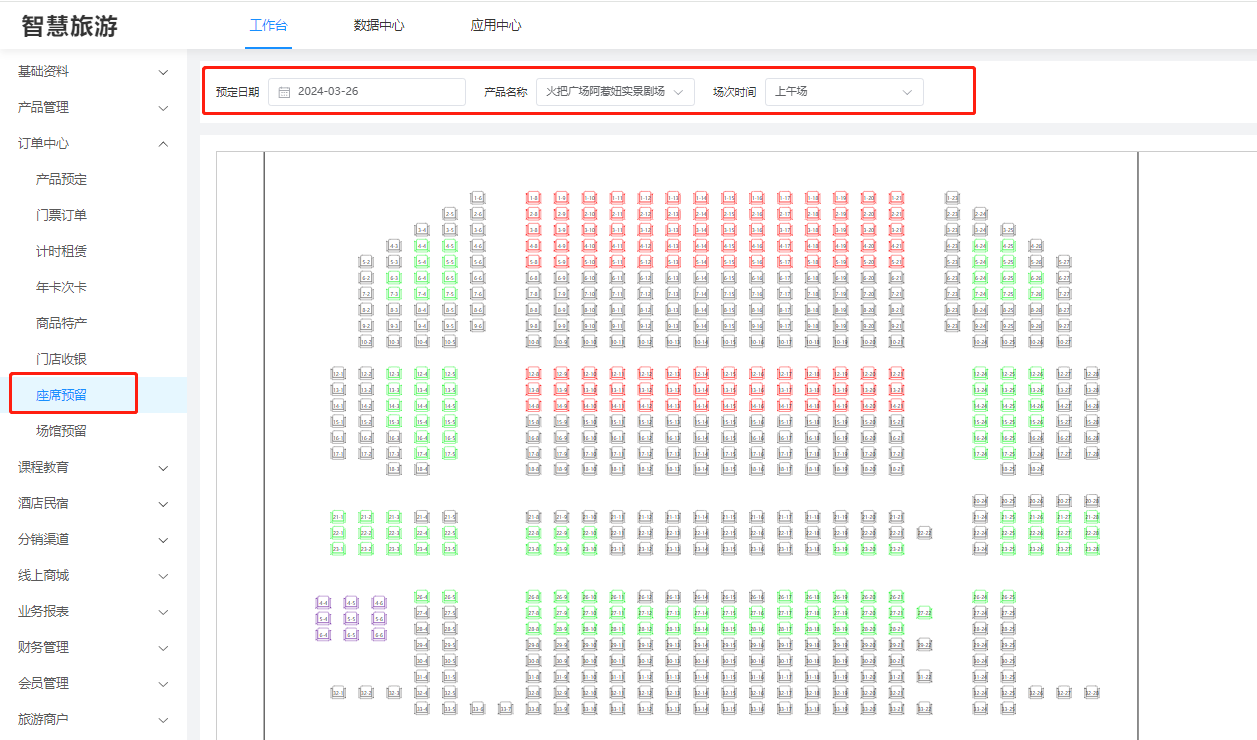Screen dimensions: 1257x740
Task: Open the 产品名称 dropdown
Action: click(615, 92)
